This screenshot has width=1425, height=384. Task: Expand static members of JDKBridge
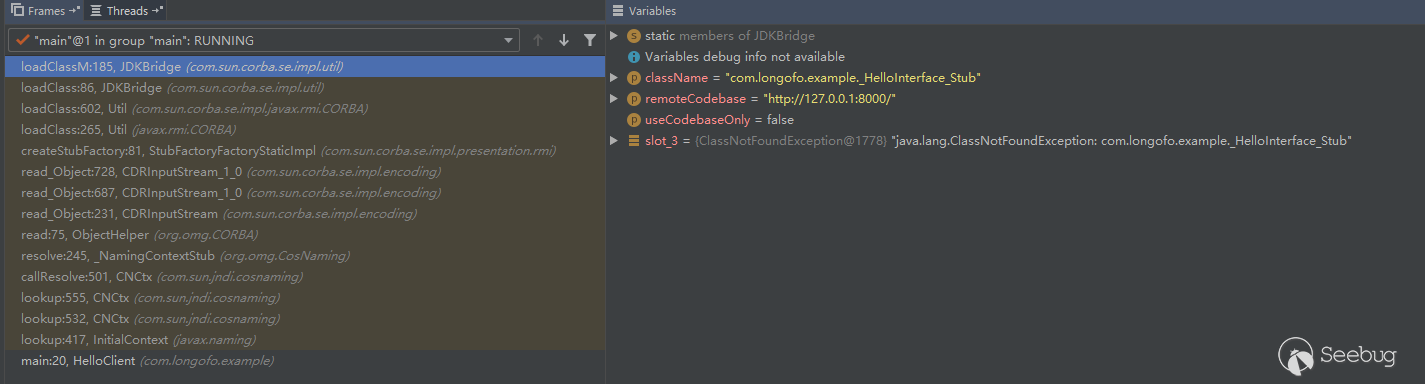point(614,36)
